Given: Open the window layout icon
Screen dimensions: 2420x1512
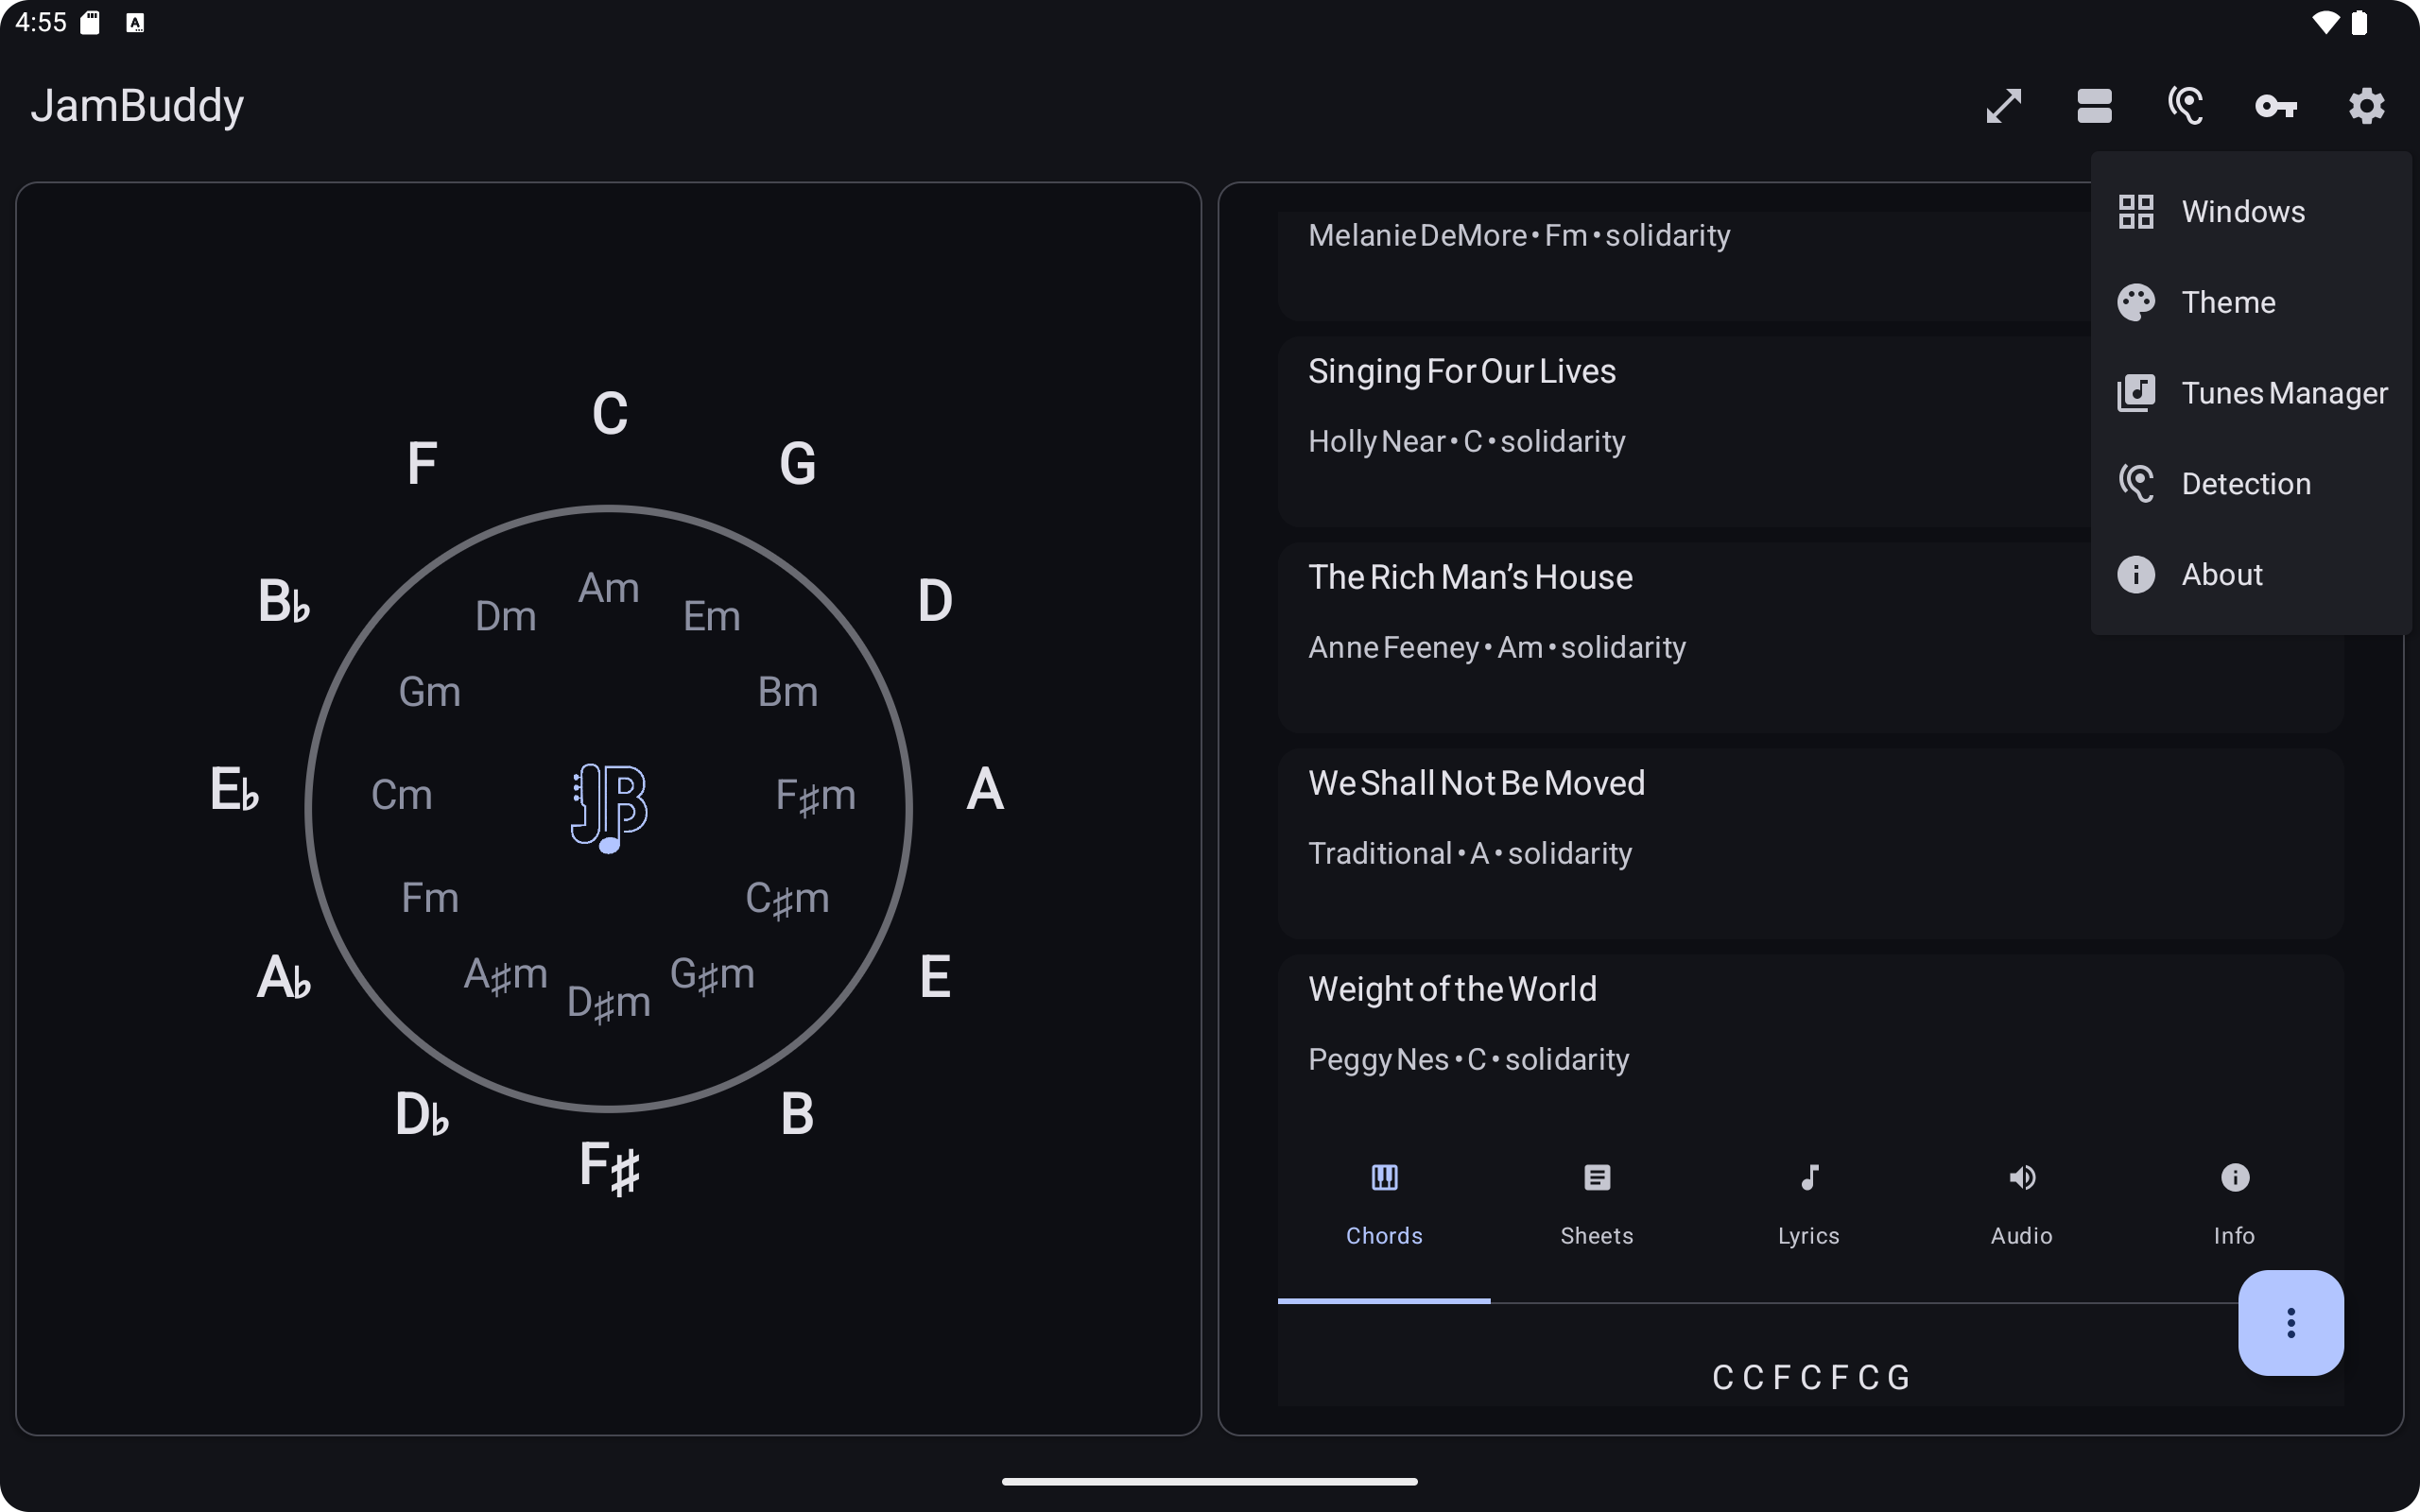Looking at the screenshot, I should point(2094,105).
